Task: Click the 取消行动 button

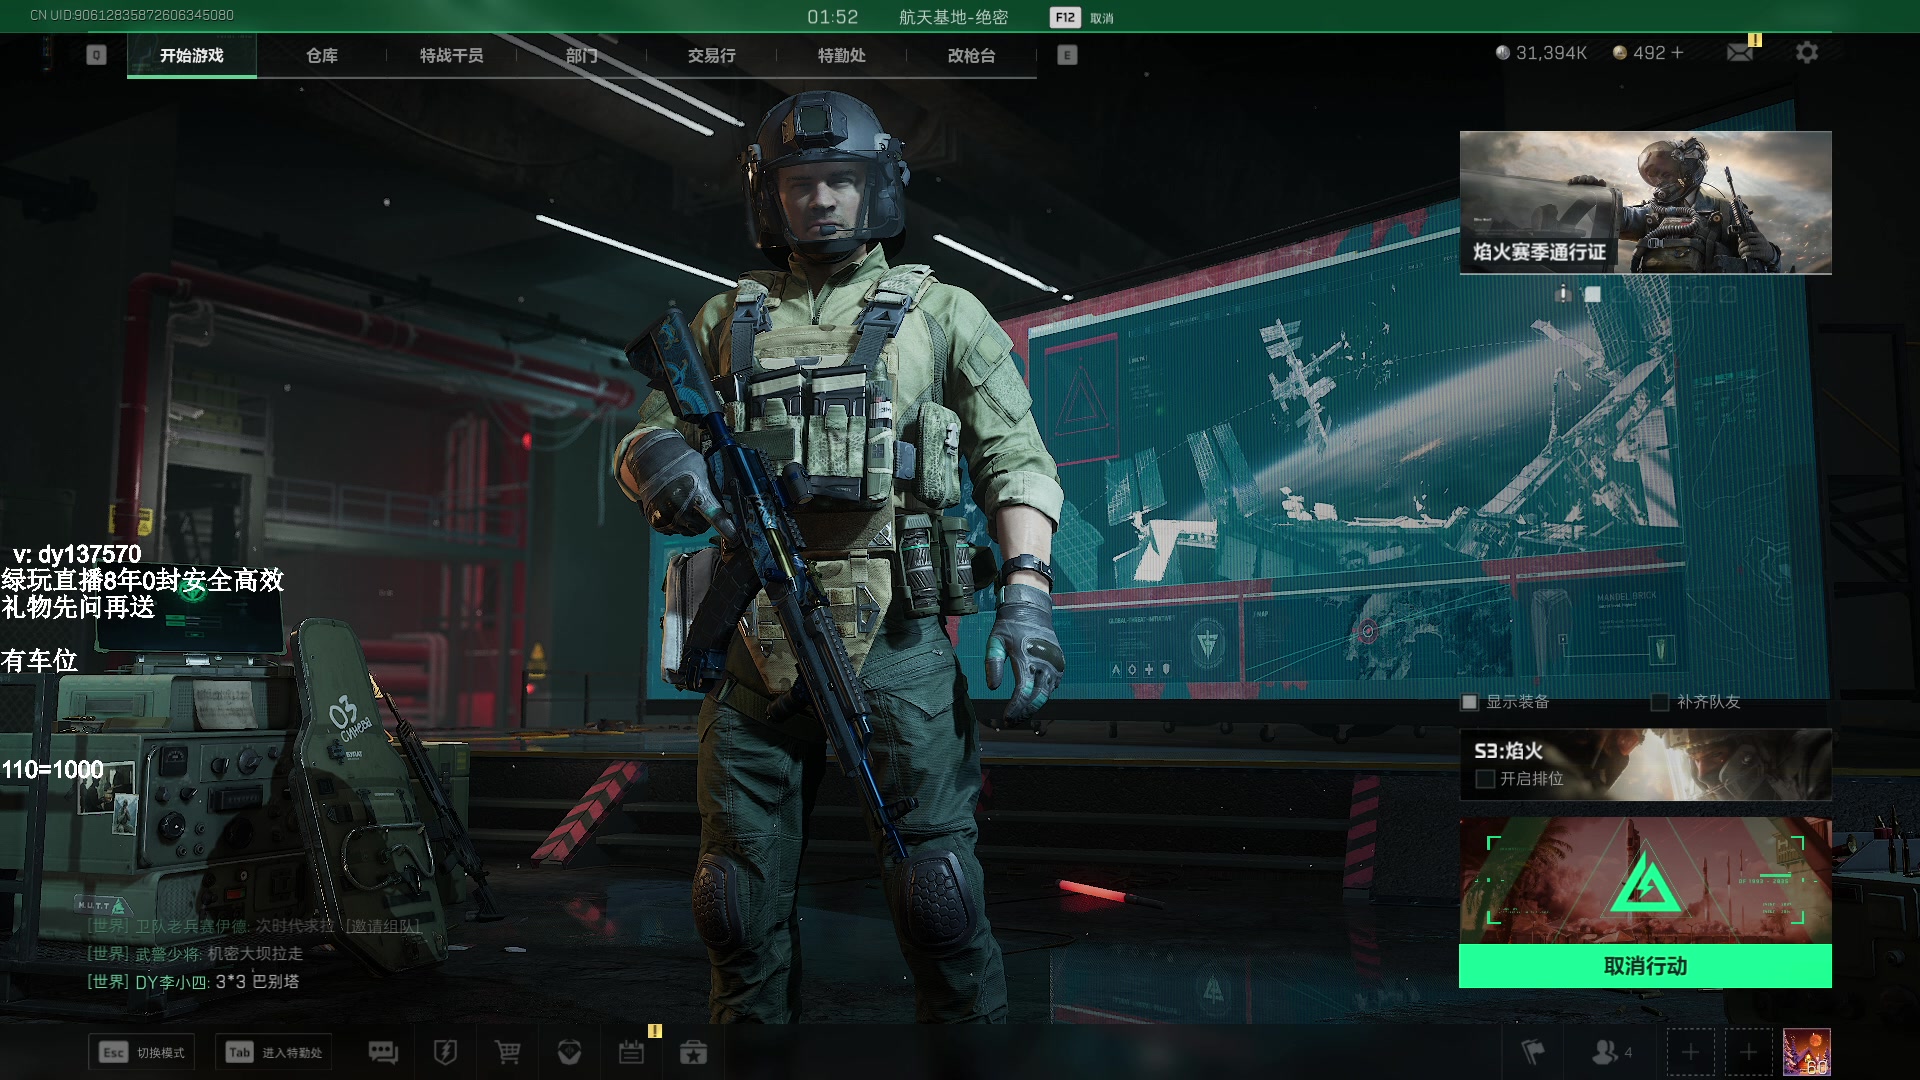Action: (1645, 966)
